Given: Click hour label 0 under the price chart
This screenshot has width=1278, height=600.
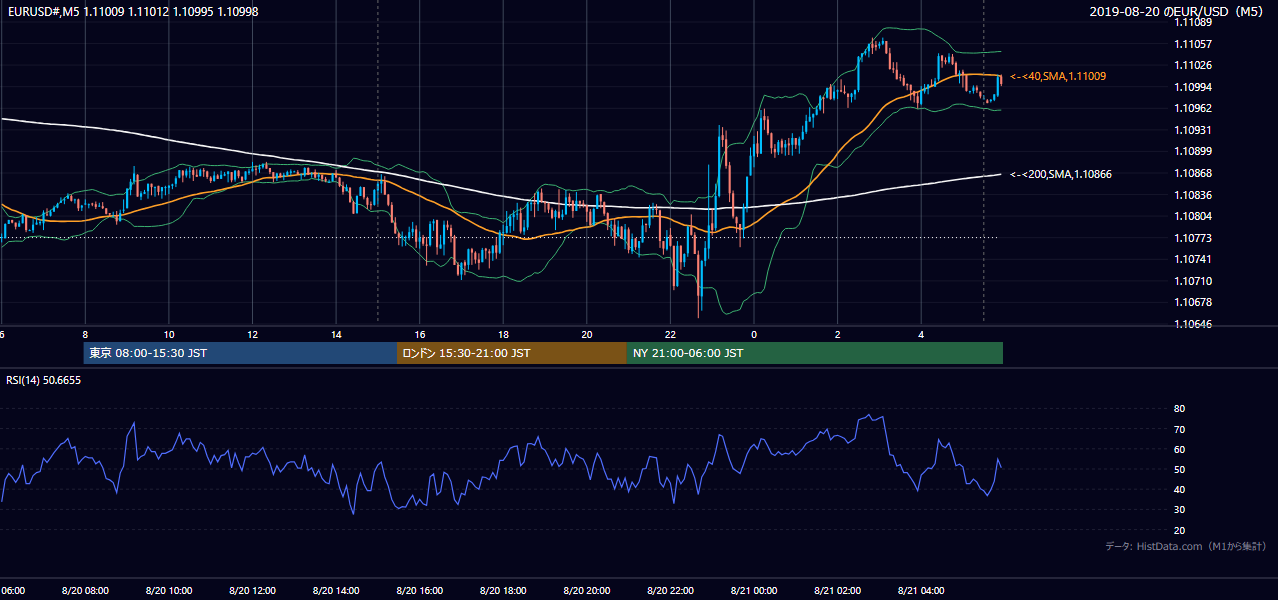Looking at the screenshot, I should (754, 334).
